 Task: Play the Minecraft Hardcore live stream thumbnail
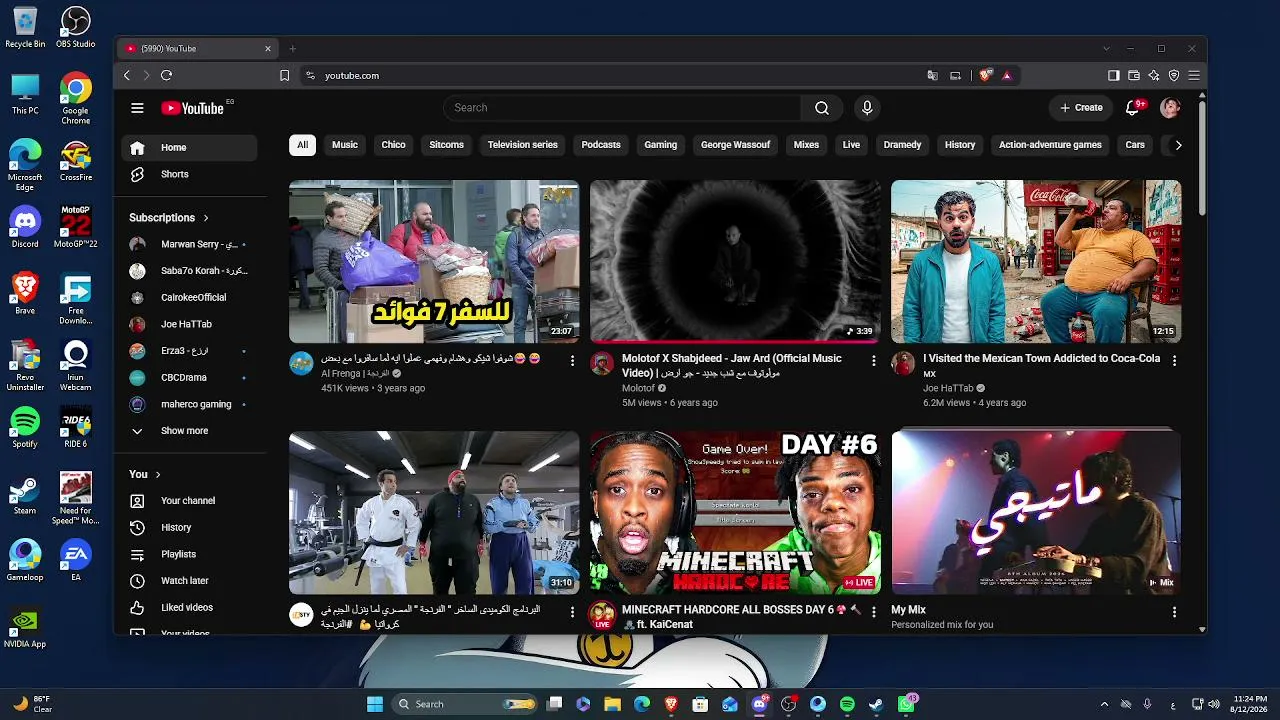[735, 512]
